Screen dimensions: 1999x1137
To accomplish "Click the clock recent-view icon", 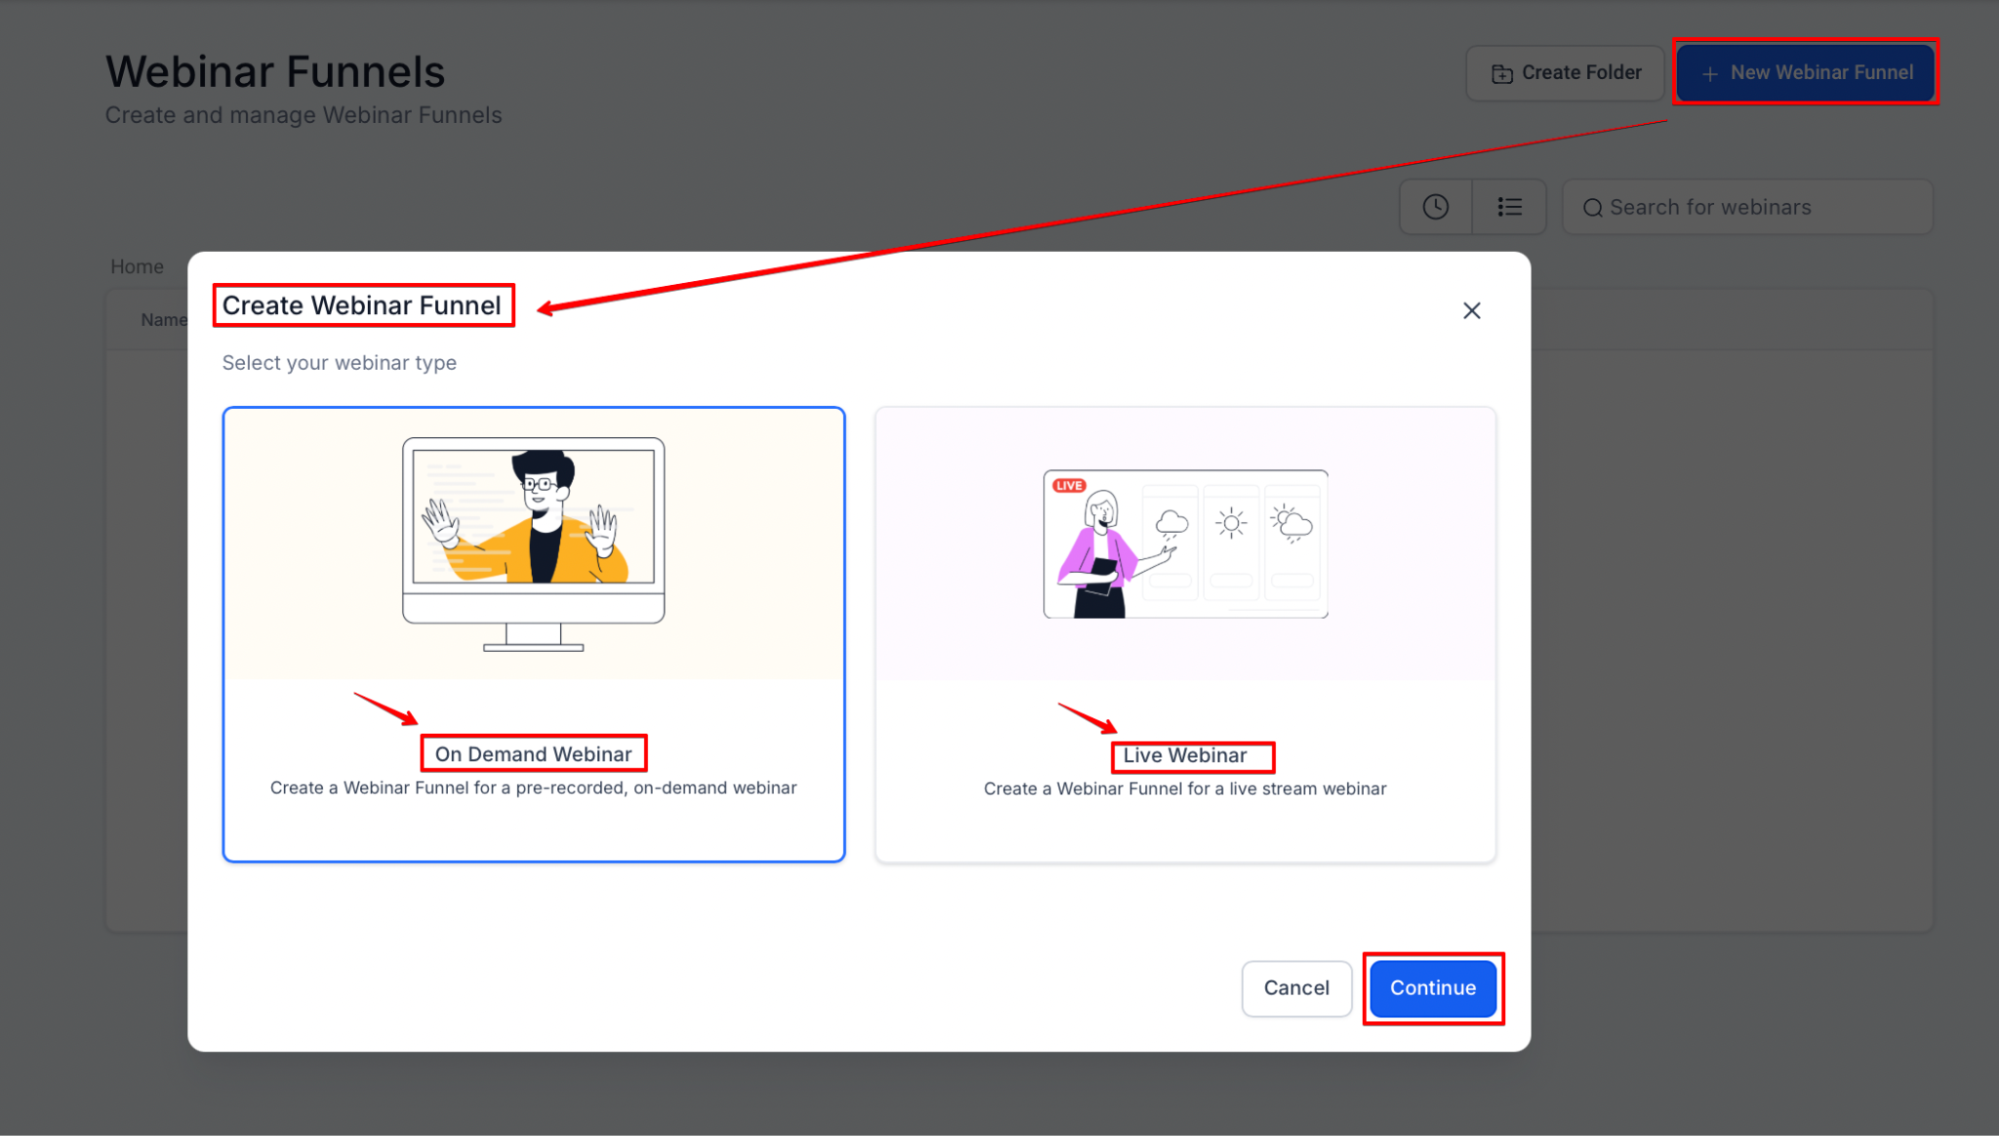I will (1435, 207).
